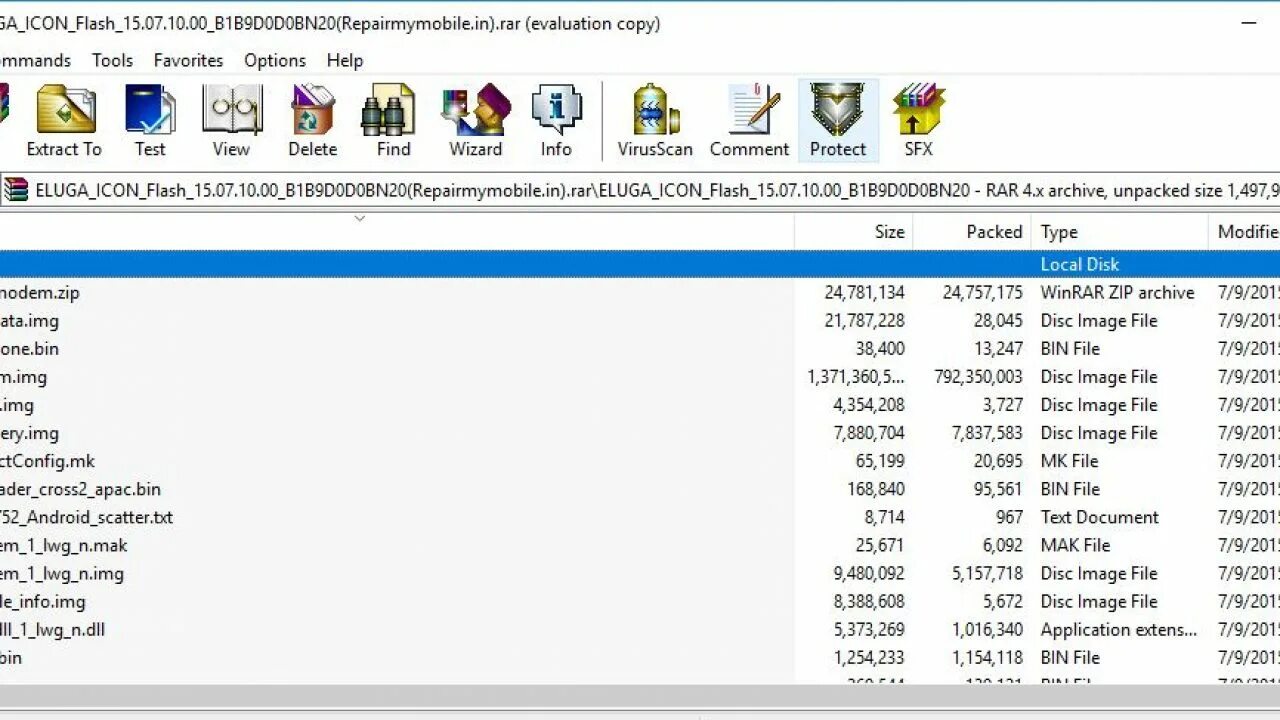The width and height of the screenshot is (1280, 720).
Task: Select the modem.zip file row
Action: (x=640, y=293)
